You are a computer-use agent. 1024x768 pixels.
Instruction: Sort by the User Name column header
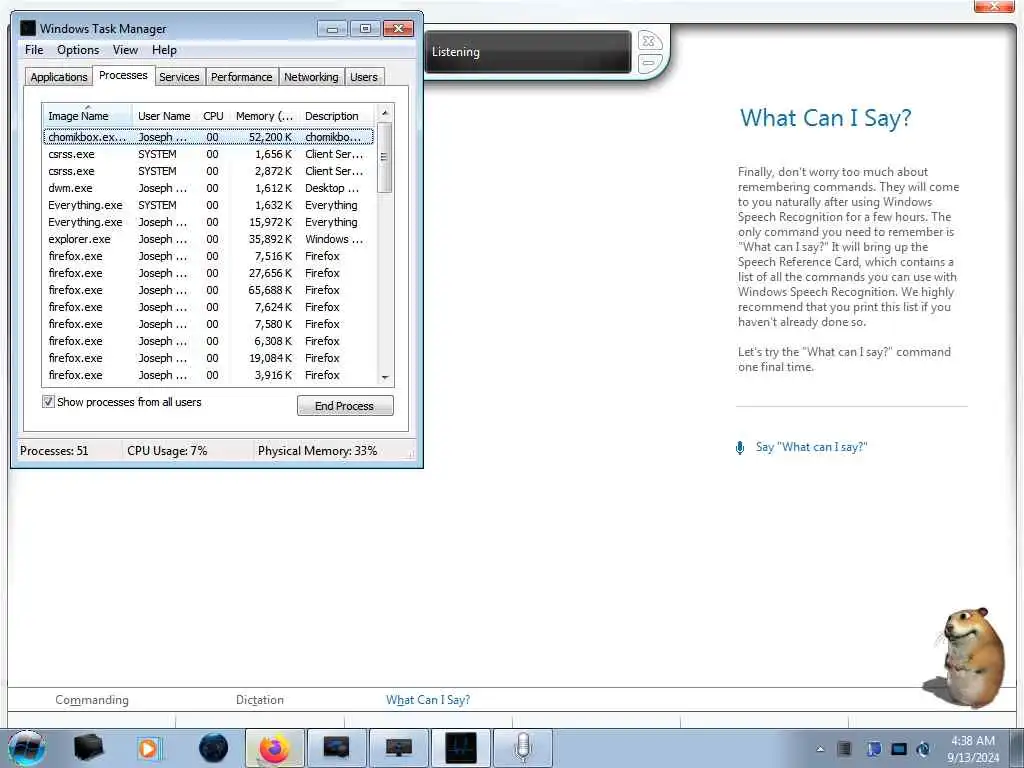coord(165,116)
